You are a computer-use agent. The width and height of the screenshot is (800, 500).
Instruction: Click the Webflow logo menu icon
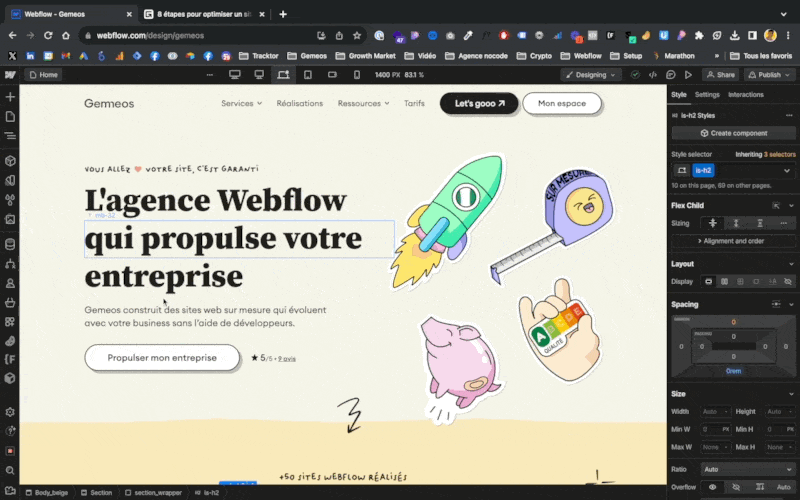pos(10,75)
